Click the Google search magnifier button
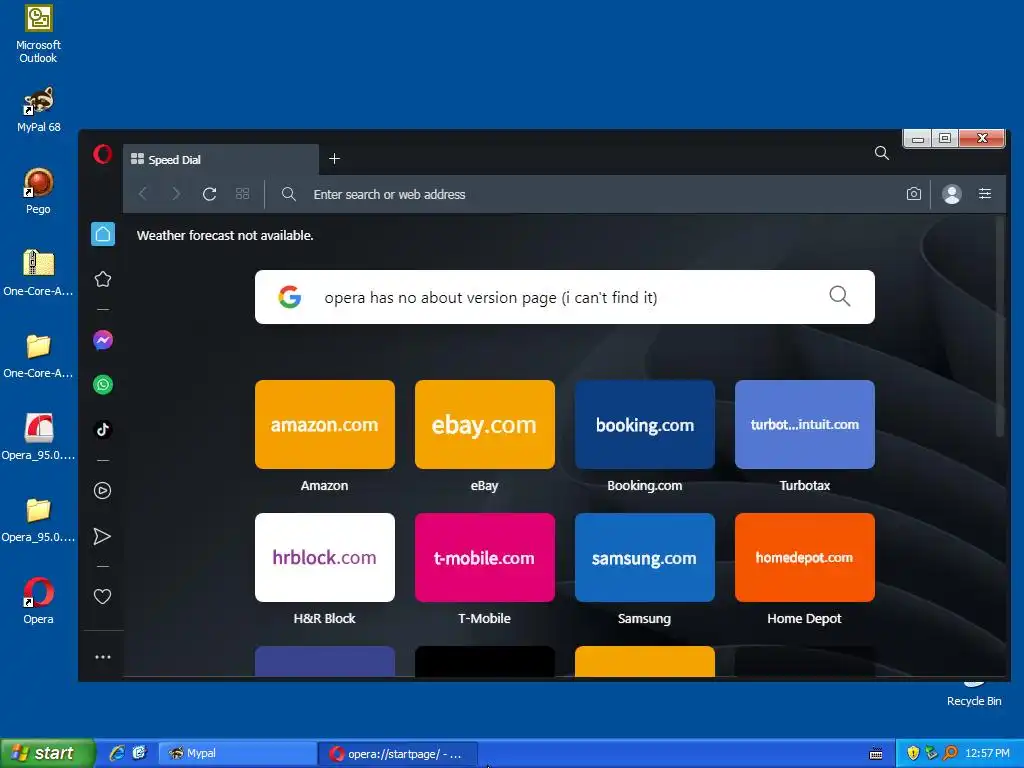 (x=839, y=296)
